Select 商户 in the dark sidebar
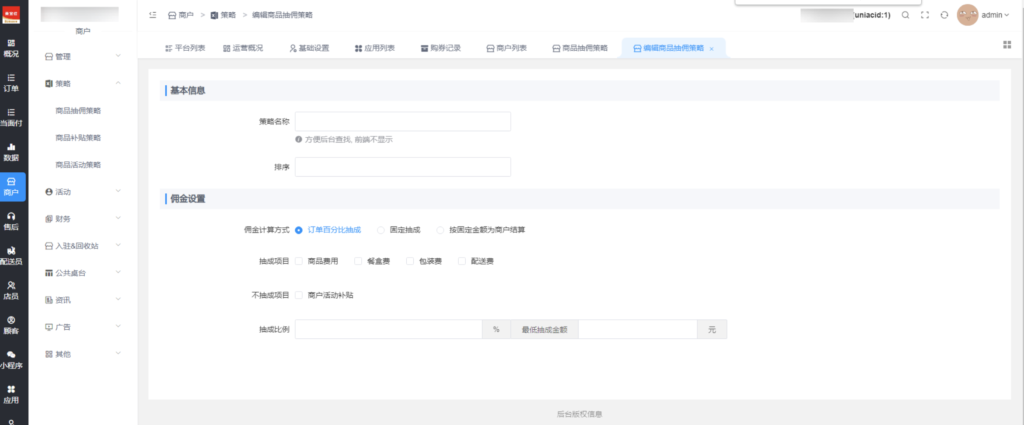The width and height of the screenshot is (1024, 425). point(11,187)
